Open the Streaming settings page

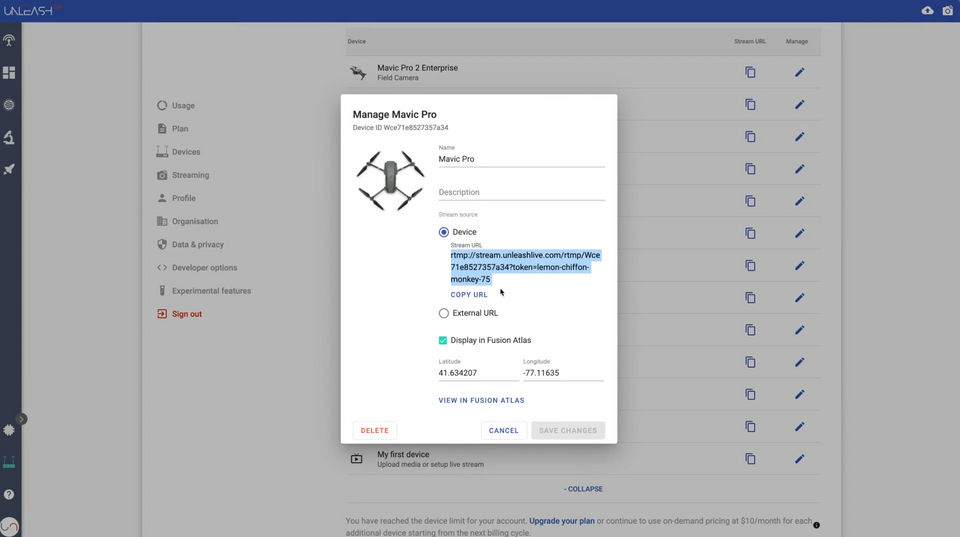coord(183,175)
